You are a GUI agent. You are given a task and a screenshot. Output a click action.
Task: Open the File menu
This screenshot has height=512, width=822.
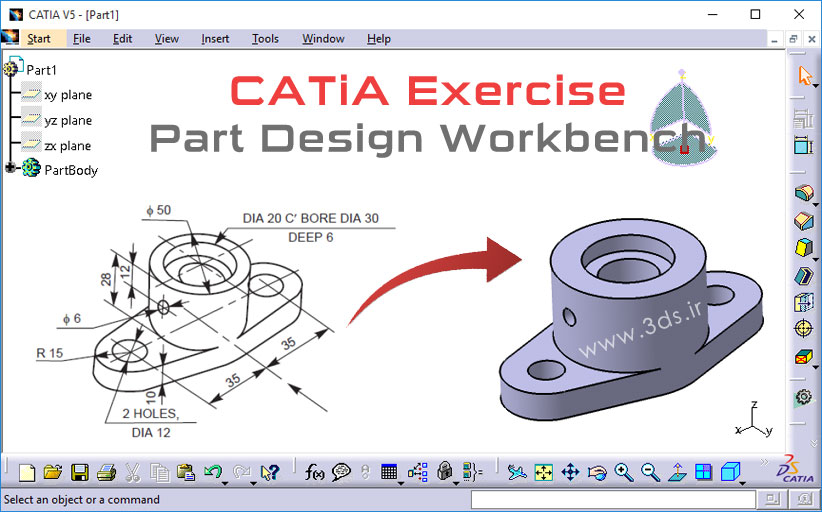[82, 39]
